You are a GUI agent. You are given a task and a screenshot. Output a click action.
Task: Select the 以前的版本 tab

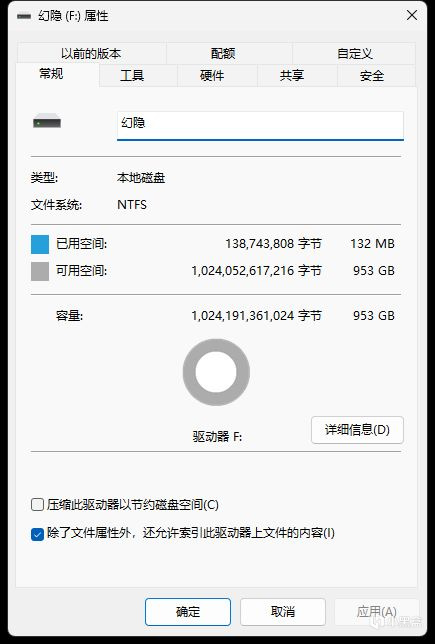coord(91,53)
